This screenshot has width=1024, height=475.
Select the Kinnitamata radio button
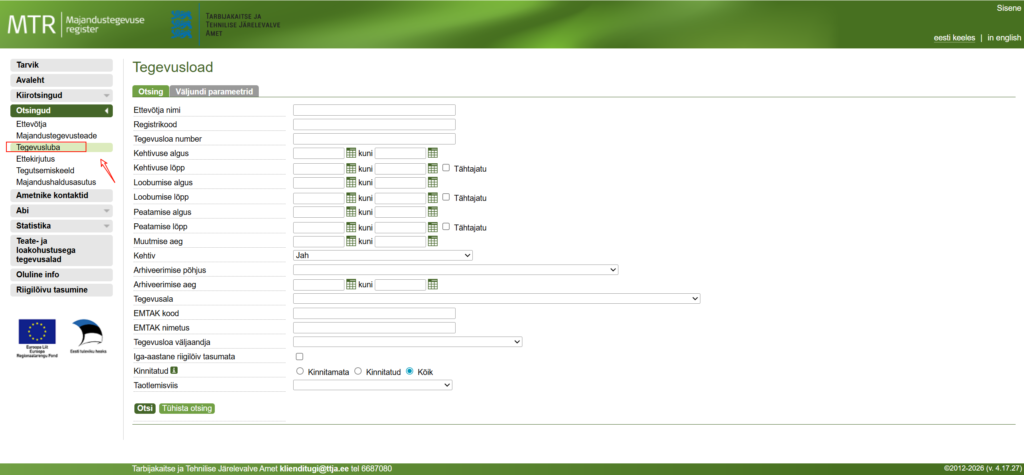tap(300, 371)
